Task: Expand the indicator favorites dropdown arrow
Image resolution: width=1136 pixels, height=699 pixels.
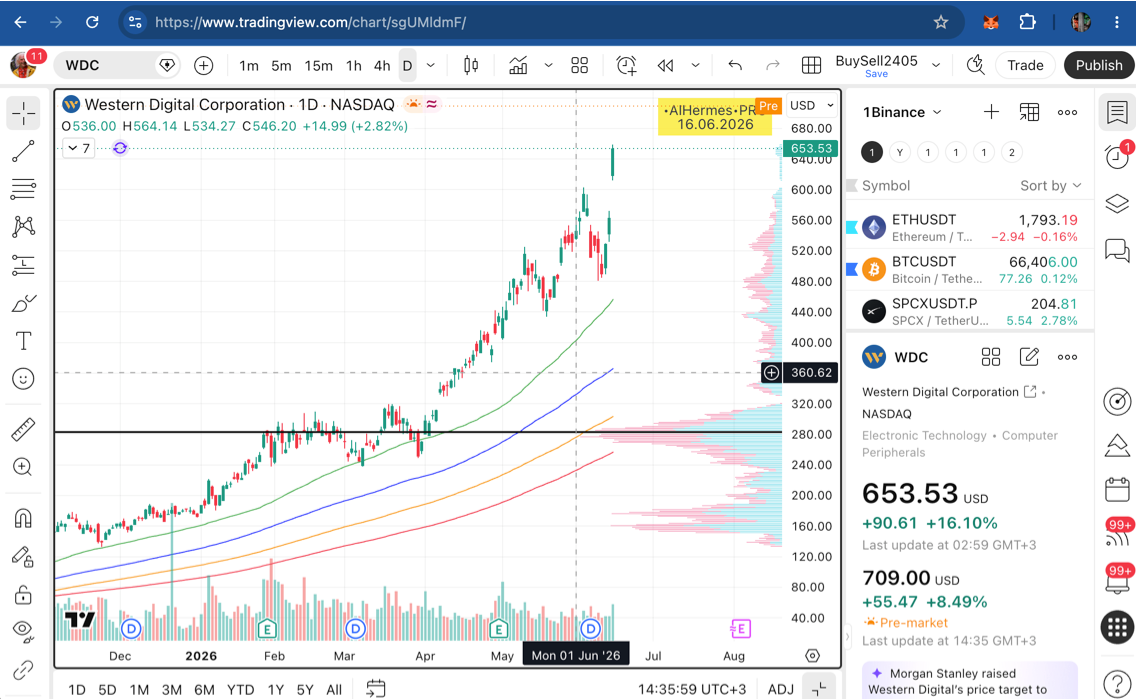Action: [x=548, y=65]
